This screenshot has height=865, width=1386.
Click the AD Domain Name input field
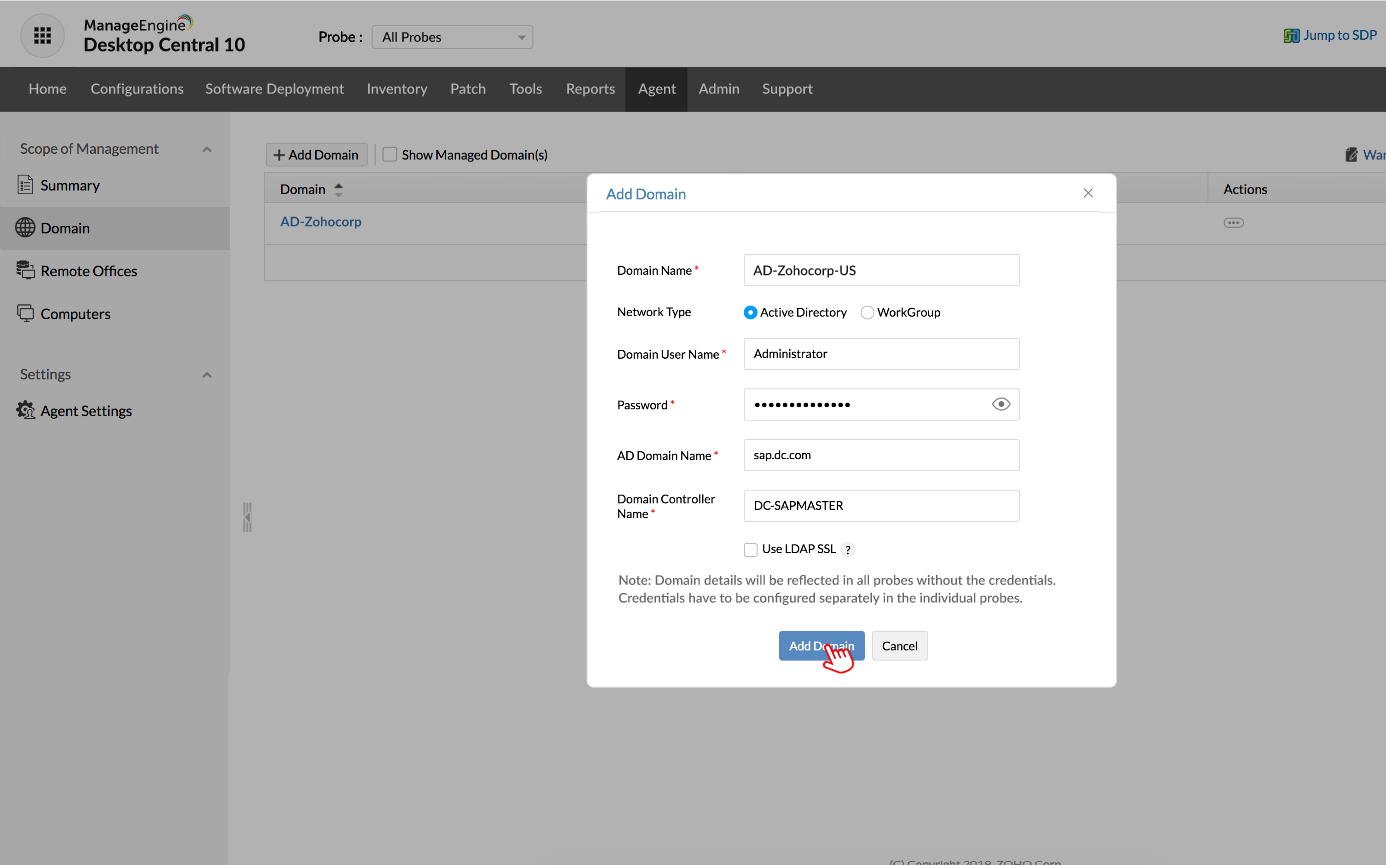click(x=882, y=455)
